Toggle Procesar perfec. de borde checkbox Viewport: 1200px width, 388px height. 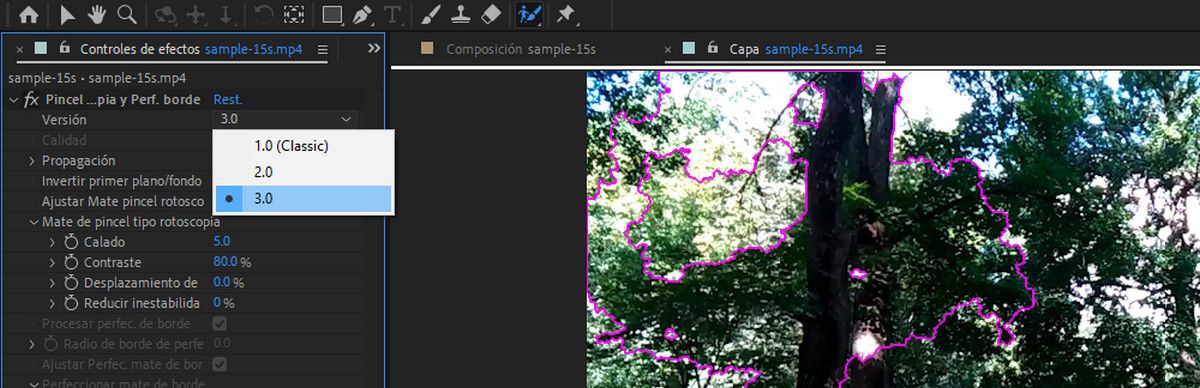[x=220, y=324]
